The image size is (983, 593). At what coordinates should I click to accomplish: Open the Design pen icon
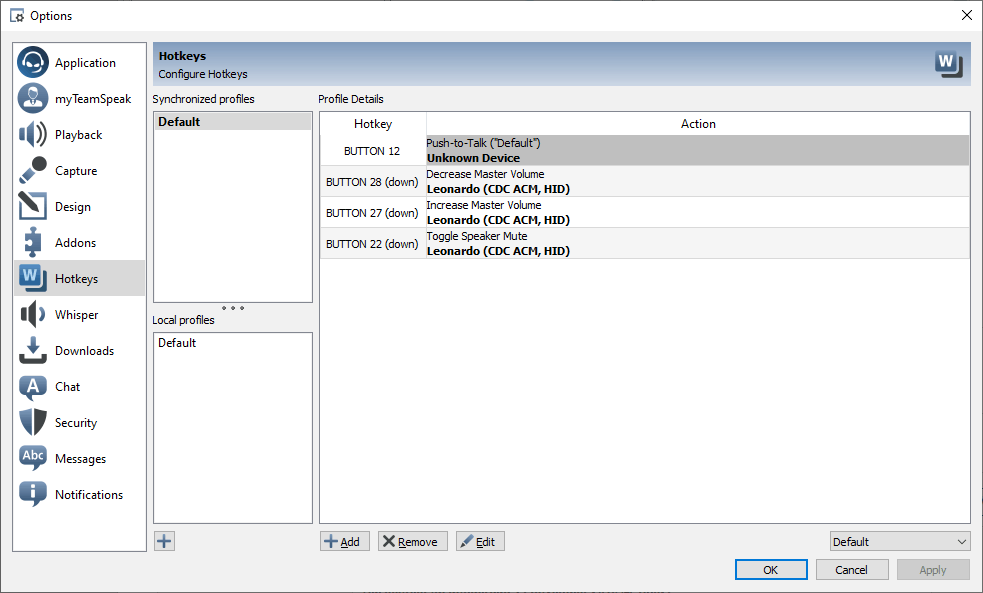33,206
